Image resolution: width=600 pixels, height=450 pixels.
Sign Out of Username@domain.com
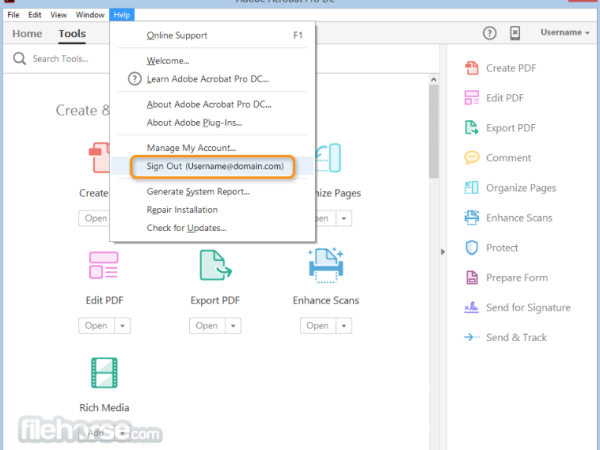(x=212, y=166)
